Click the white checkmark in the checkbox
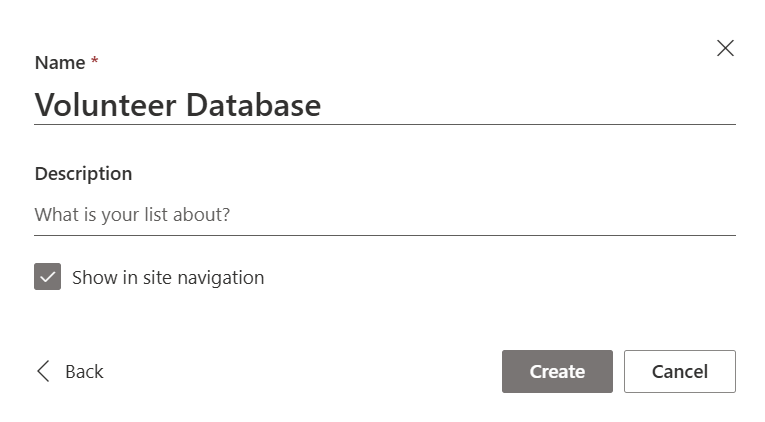 pos(48,277)
